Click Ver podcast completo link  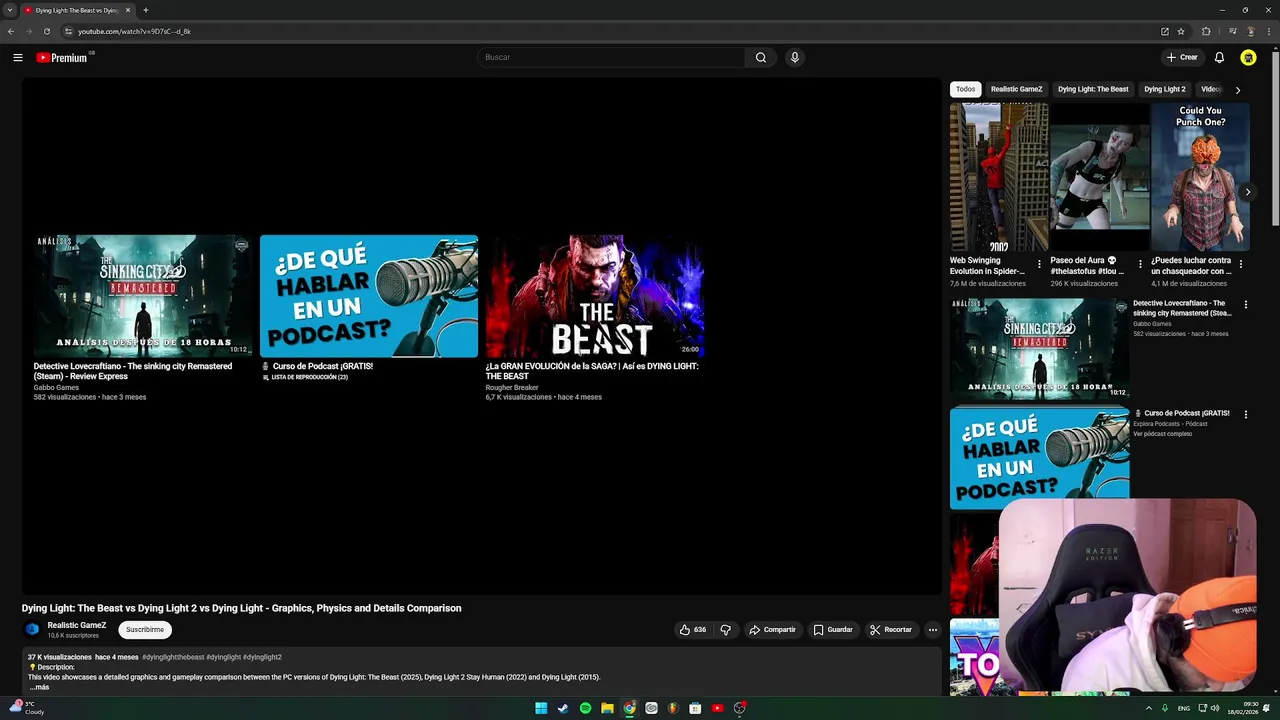click(1162, 434)
